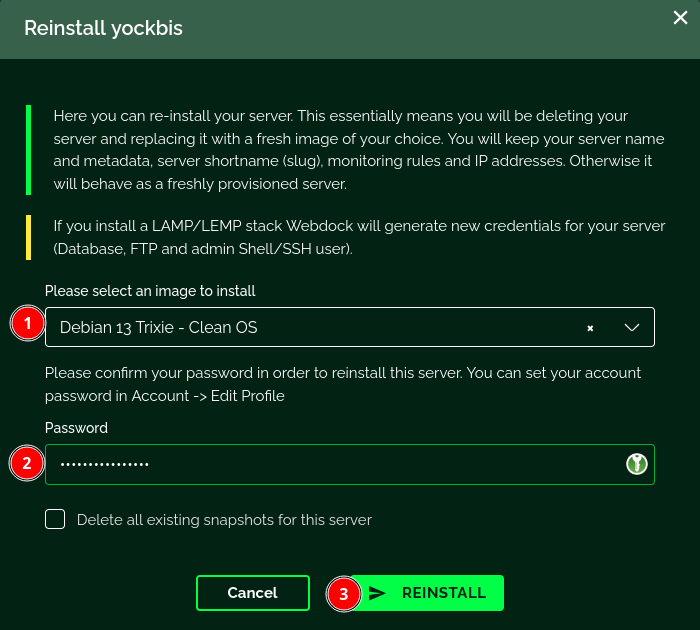
Task: Click the 'Please select an image to install' label
Action: 150,291
